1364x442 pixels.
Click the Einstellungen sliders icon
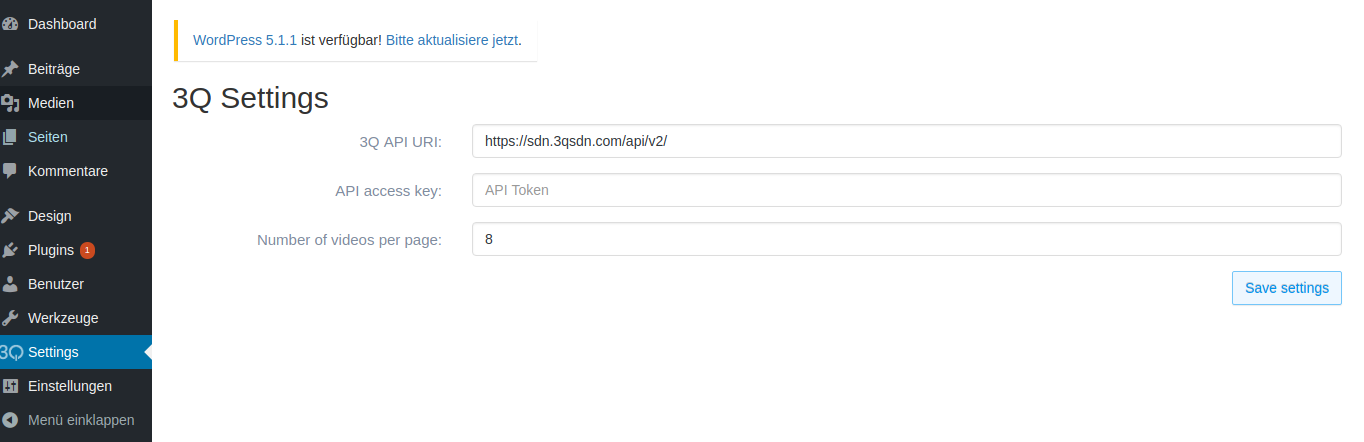[x=10, y=386]
